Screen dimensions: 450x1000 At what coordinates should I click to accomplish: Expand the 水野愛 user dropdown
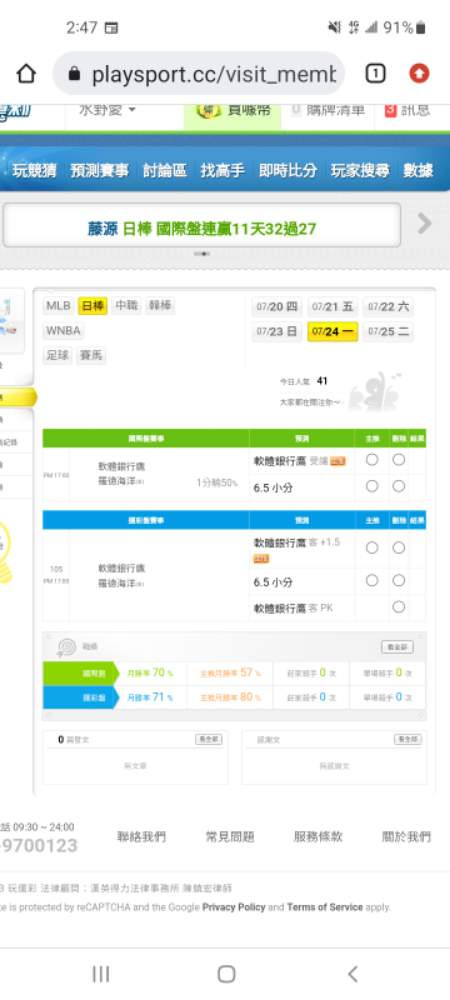click(x=107, y=110)
